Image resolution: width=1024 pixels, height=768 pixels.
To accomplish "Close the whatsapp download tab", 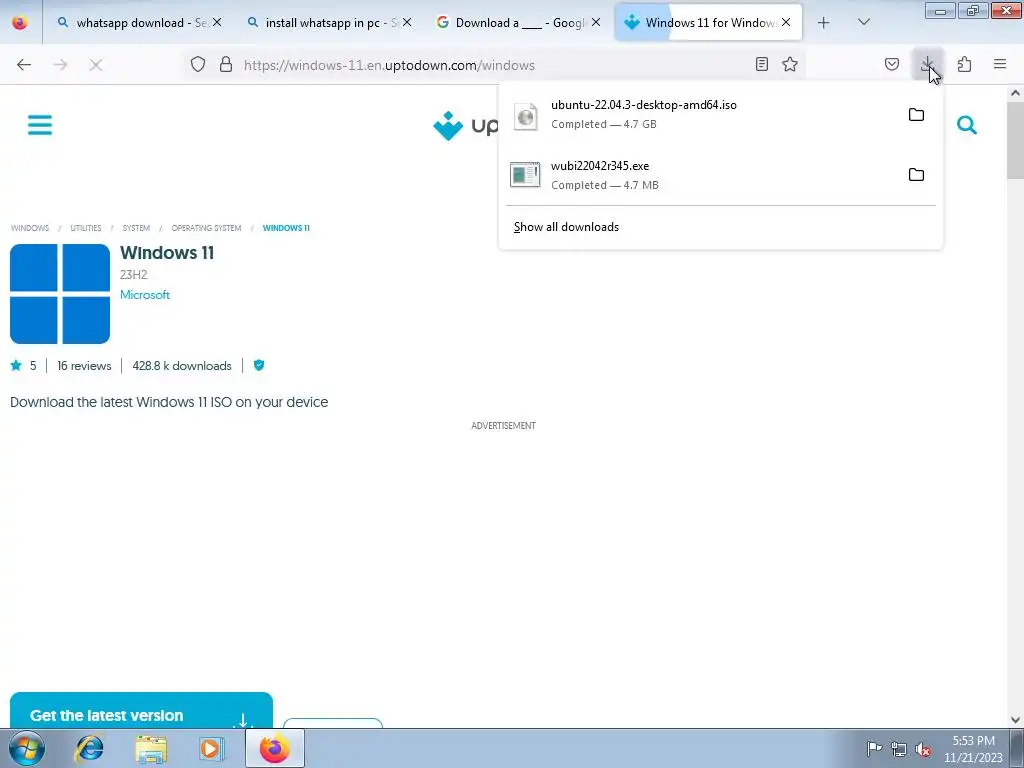I will [x=217, y=23].
